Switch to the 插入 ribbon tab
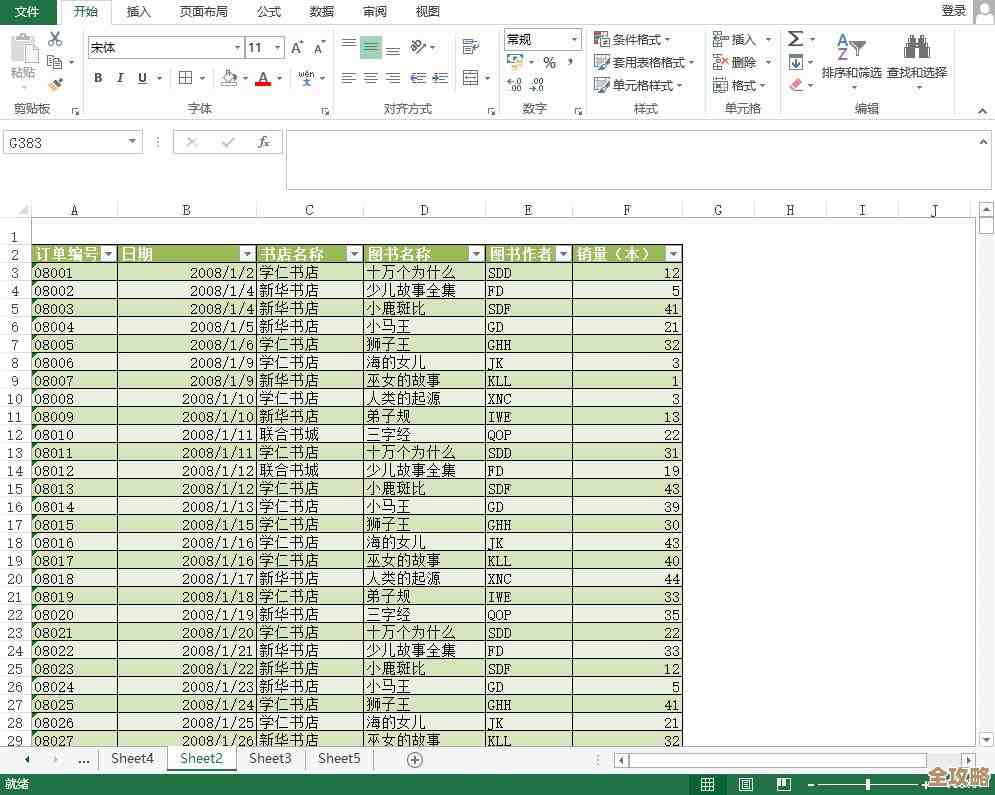Viewport: 995px width, 795px height. pyautogui.click(x=139, y=11)
